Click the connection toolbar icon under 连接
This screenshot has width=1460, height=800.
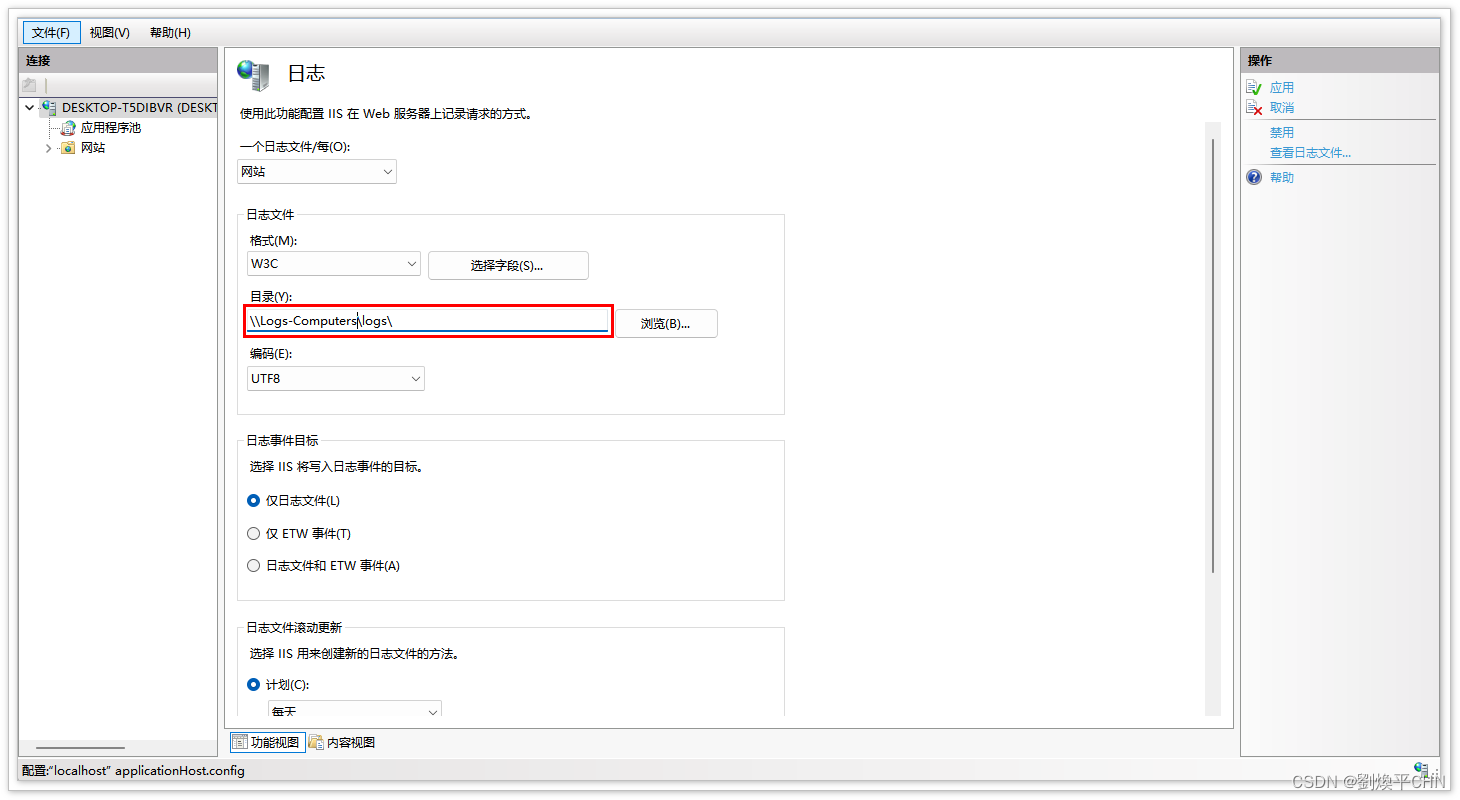[30, 86]
